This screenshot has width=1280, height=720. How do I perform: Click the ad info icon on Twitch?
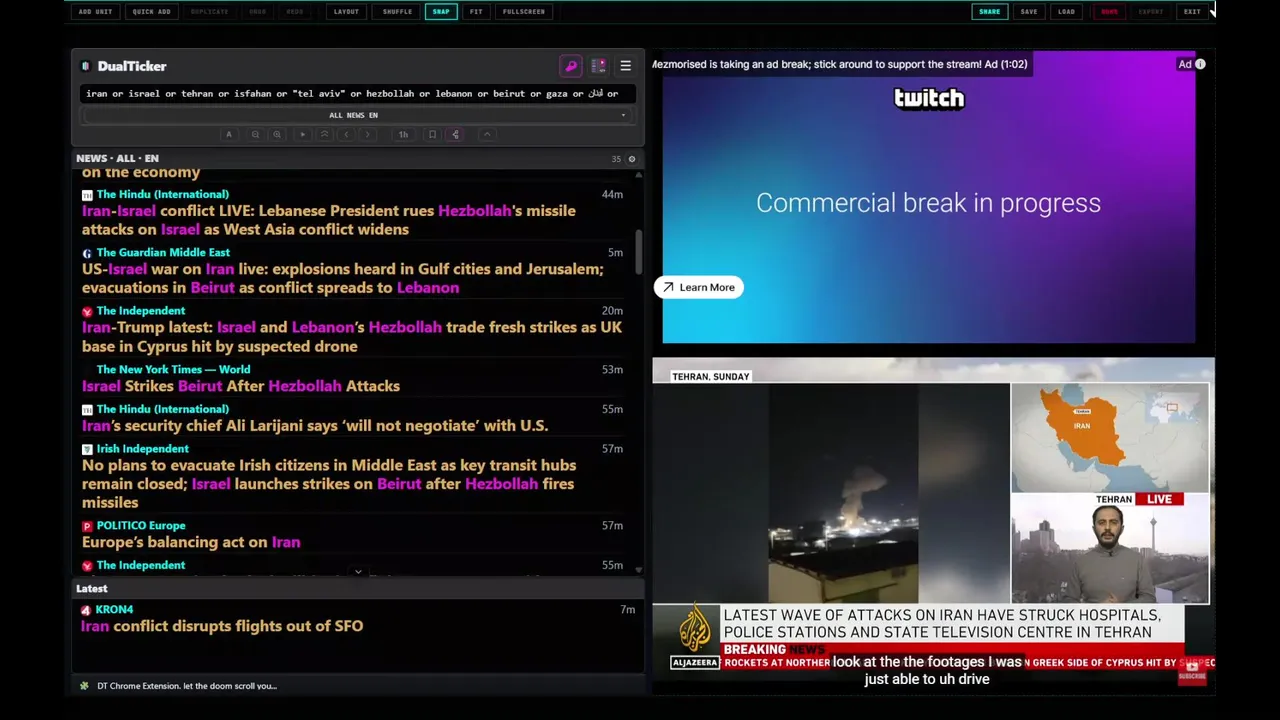point(1200,64)
